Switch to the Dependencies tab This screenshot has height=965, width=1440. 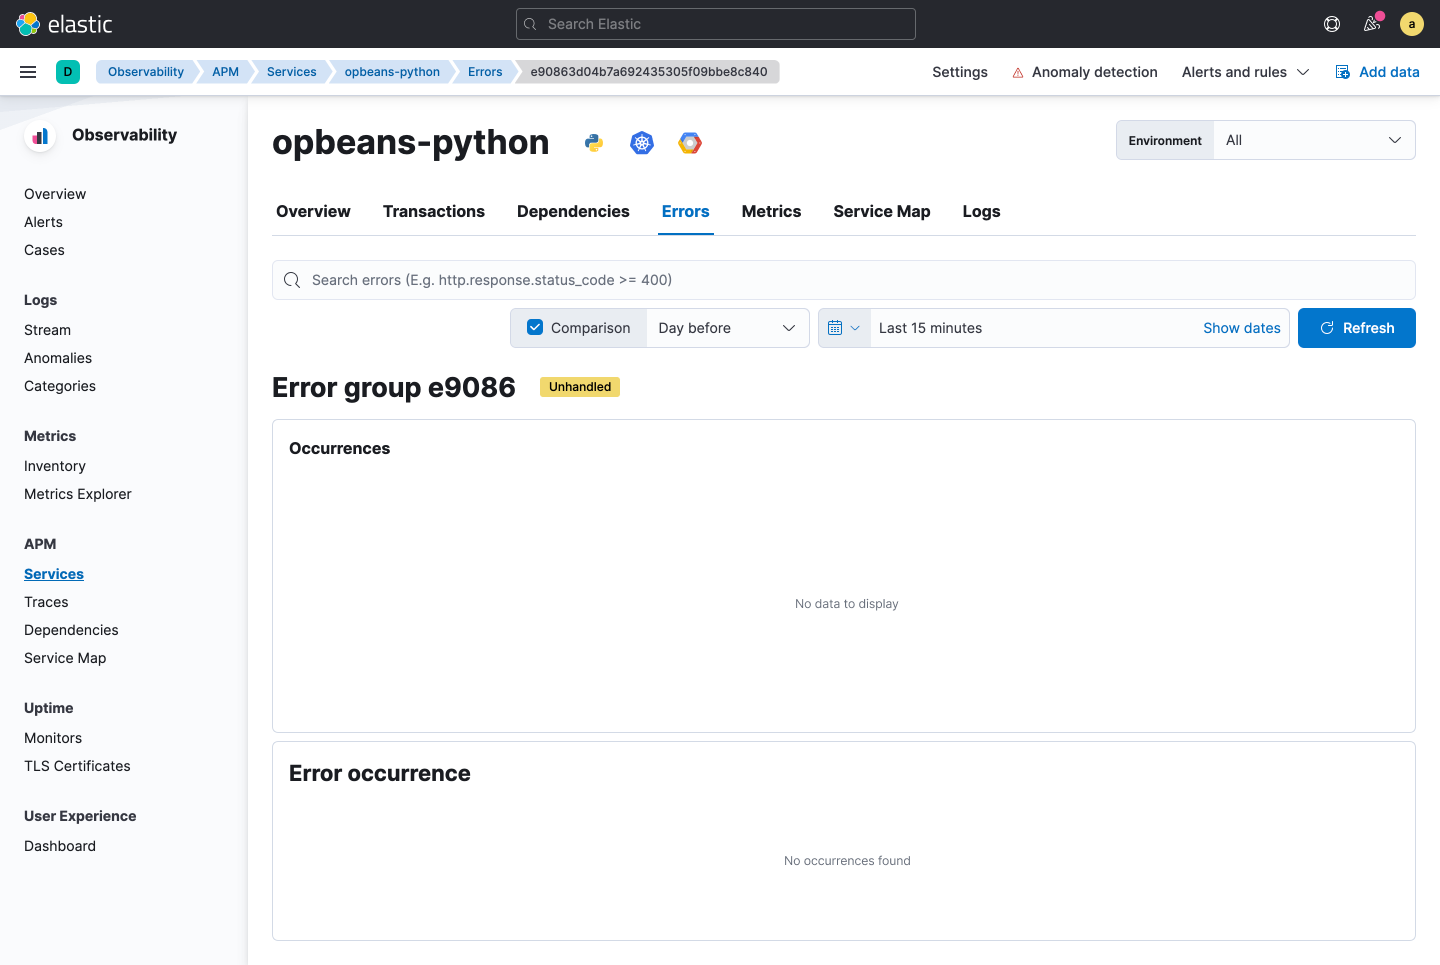coord(573,211)
